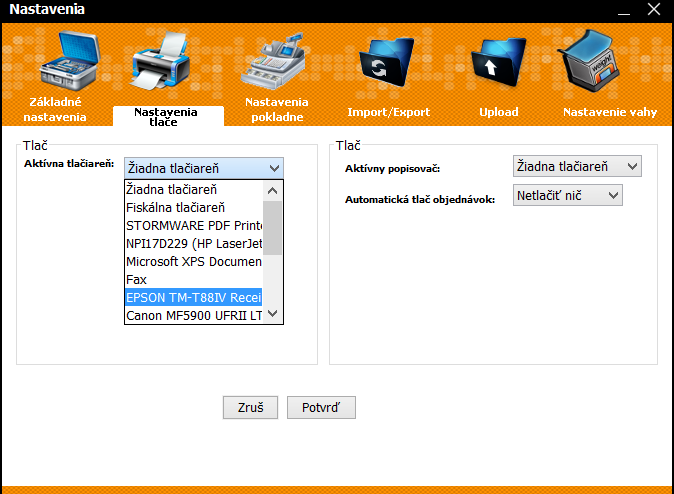Open the Upload folder icon
This screenshot has width=674, height=494.
tap(498, 64)
